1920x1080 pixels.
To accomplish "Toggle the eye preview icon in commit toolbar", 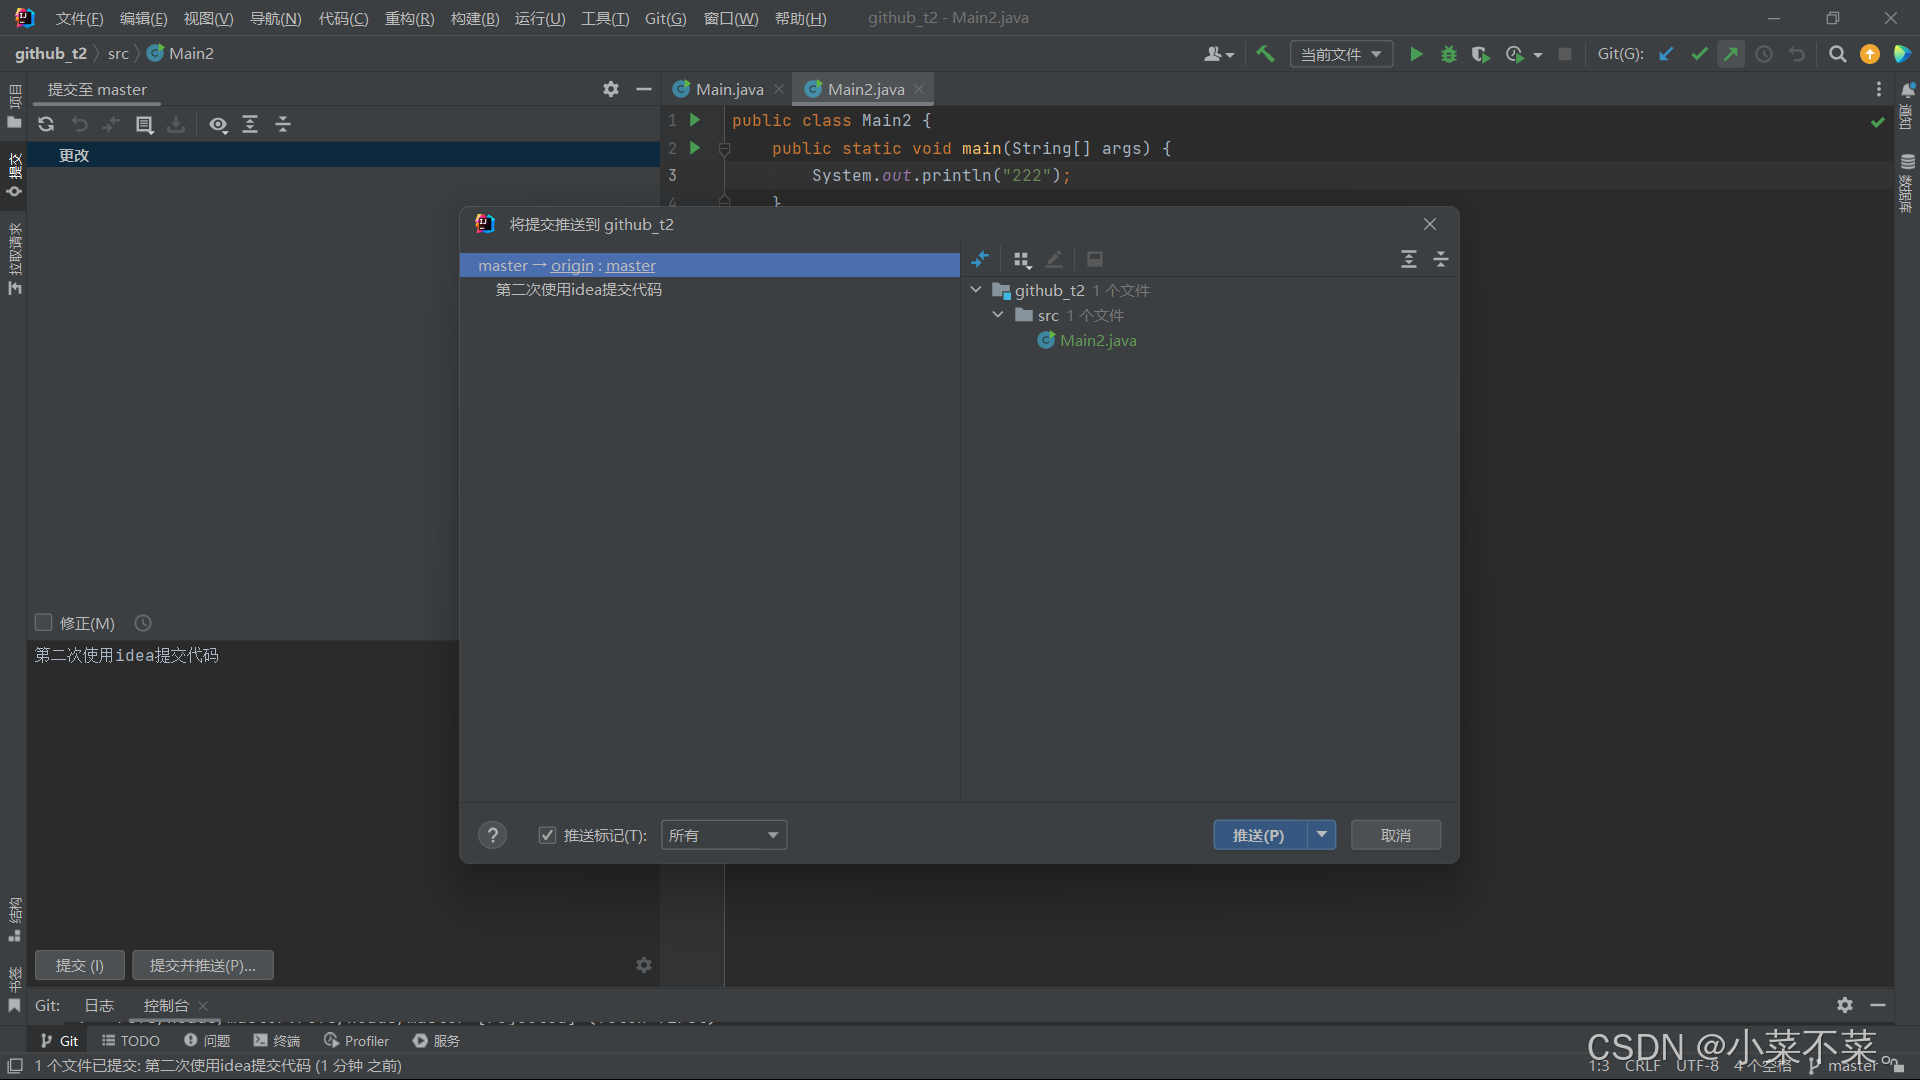I will [218, 124].
